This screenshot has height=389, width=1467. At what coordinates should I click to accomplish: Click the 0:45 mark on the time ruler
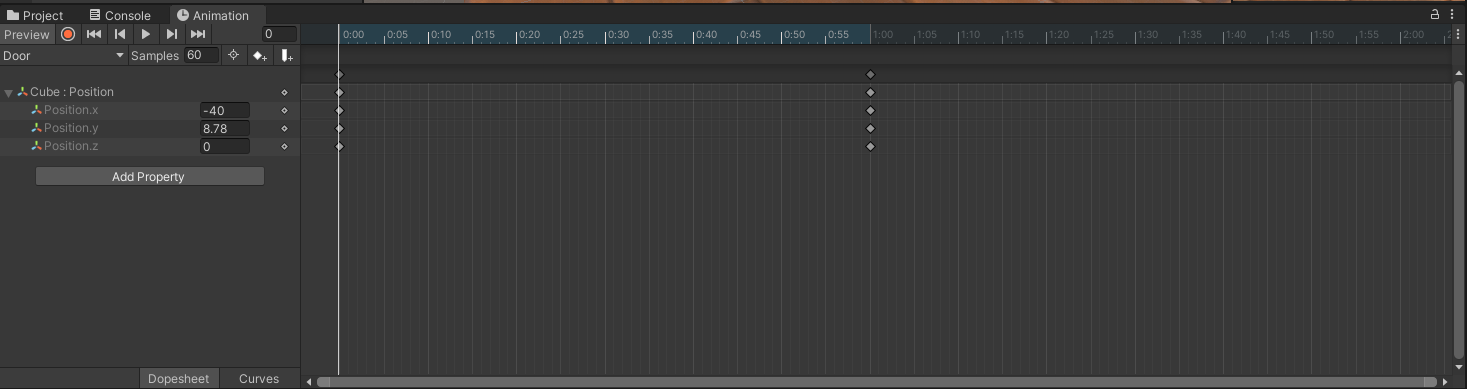(x=749, y=35)
